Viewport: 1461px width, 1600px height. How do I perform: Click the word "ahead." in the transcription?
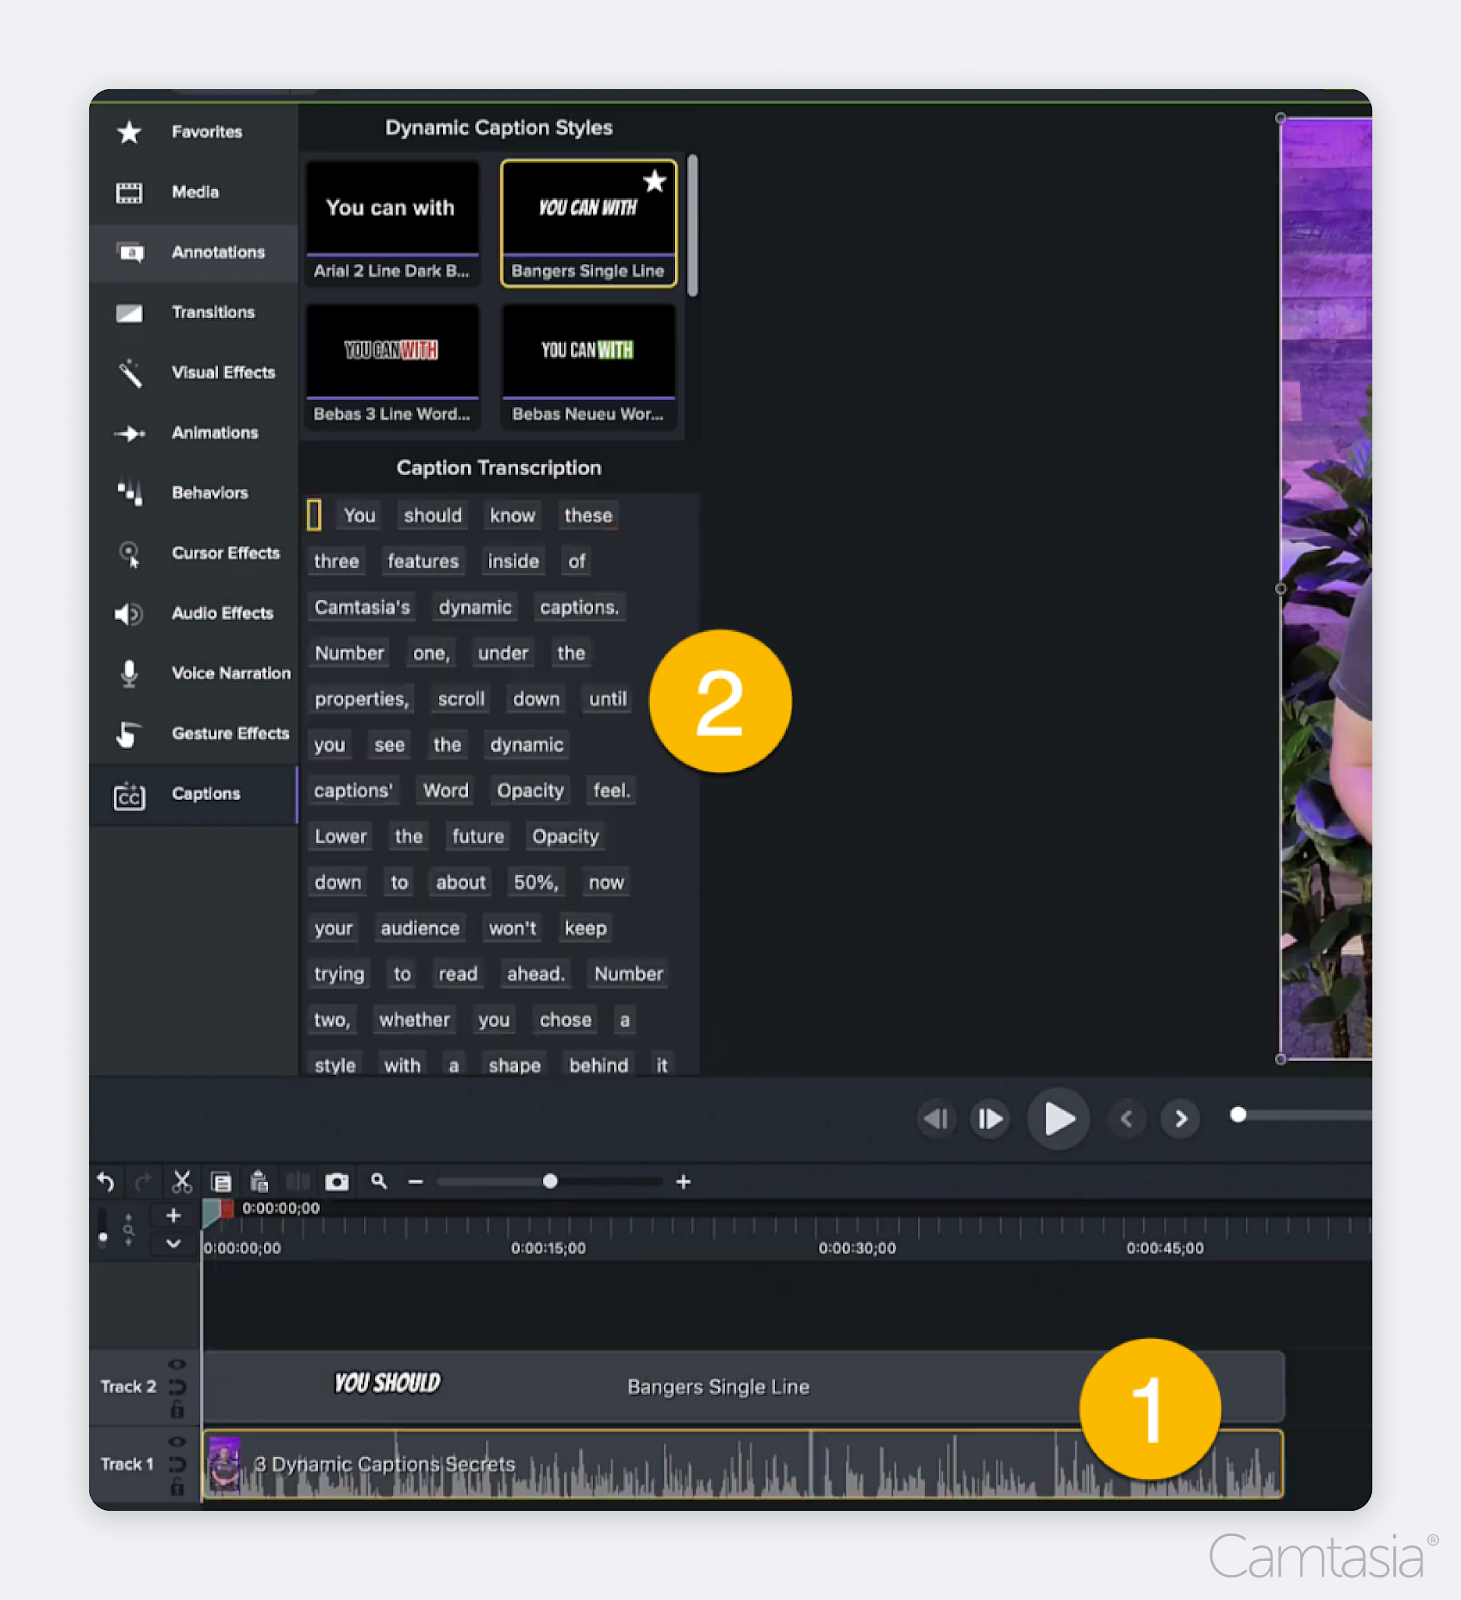pyautogui.click(x=536, y=974)
